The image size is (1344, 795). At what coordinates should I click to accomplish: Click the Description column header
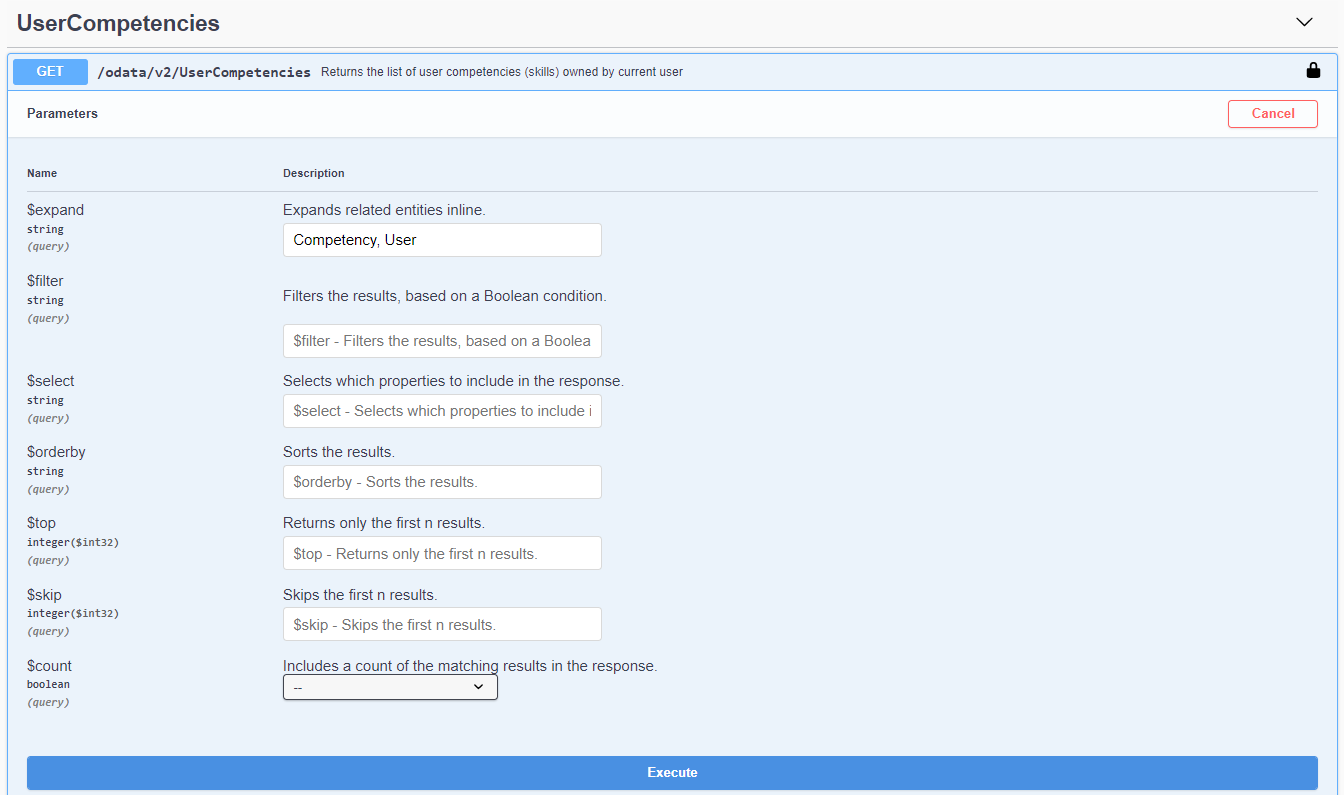[313, 173]
